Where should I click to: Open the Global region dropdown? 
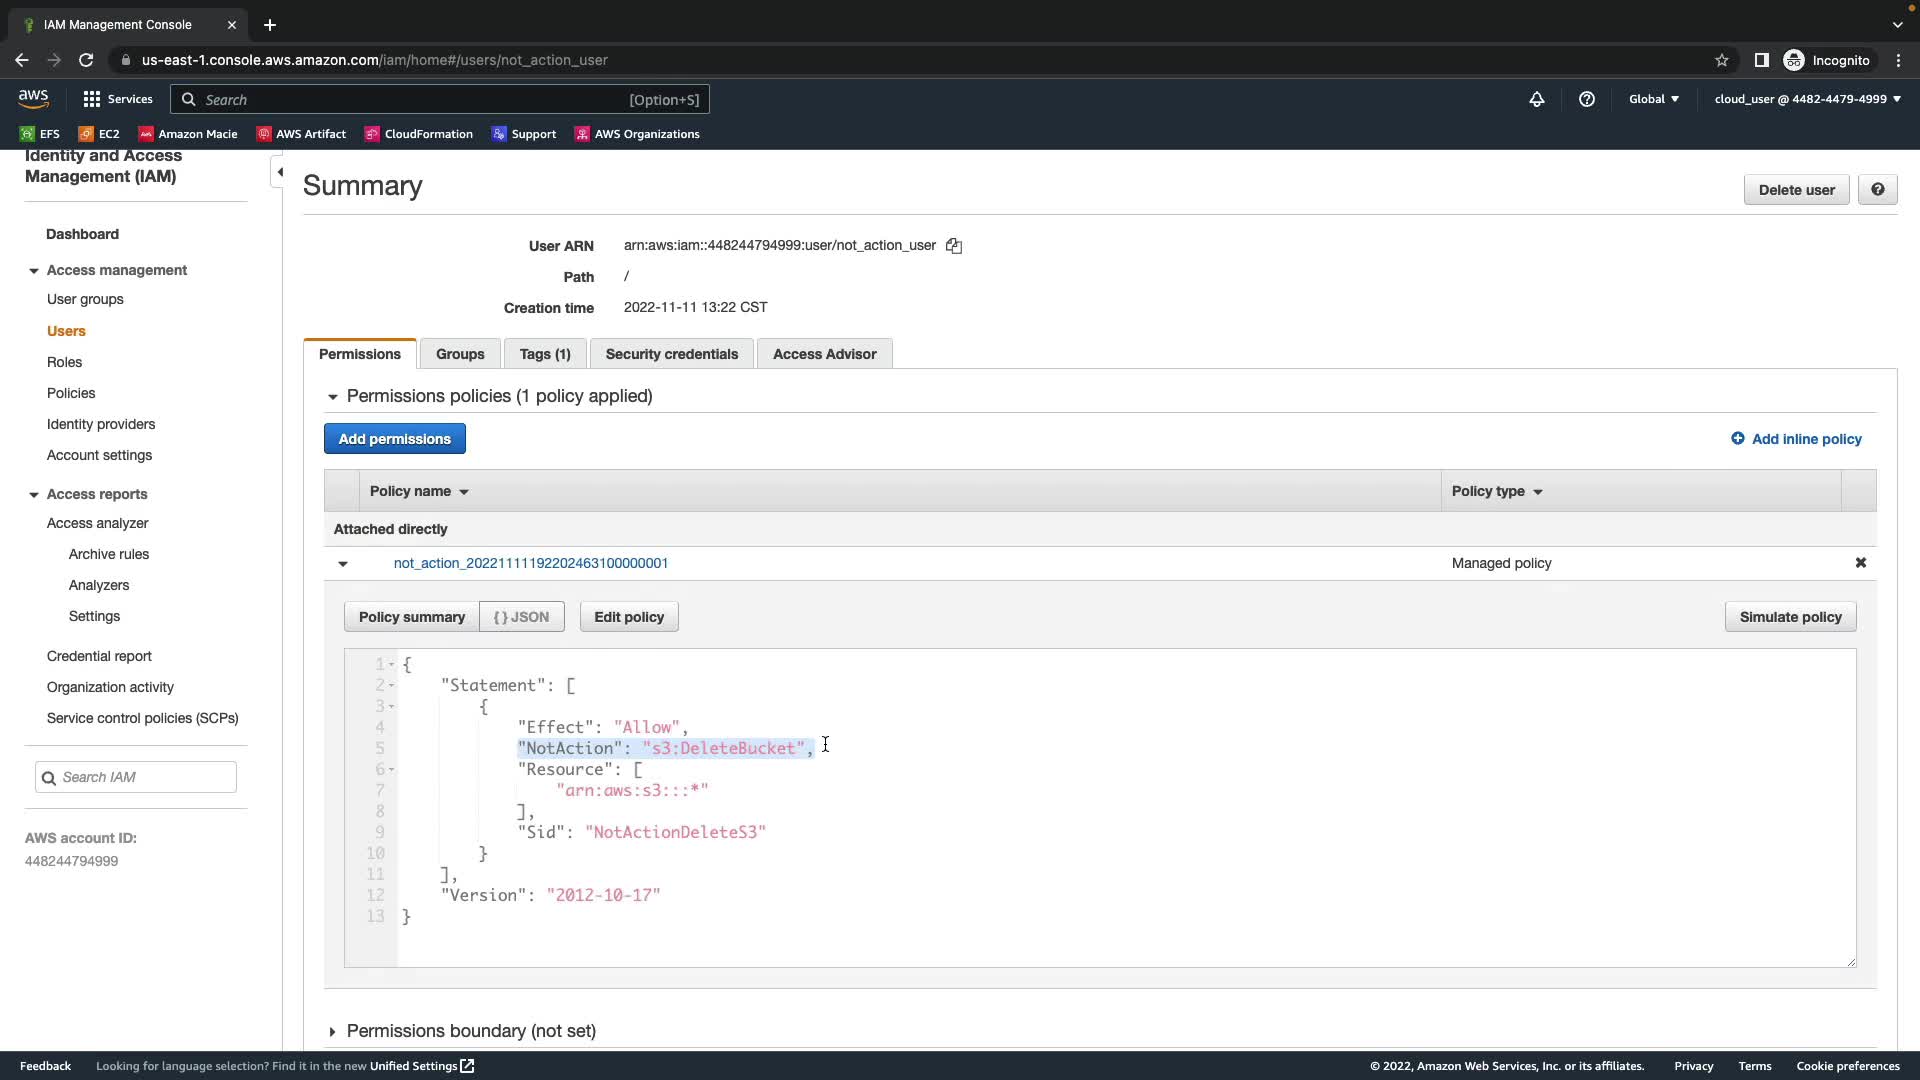point(1653,99)
